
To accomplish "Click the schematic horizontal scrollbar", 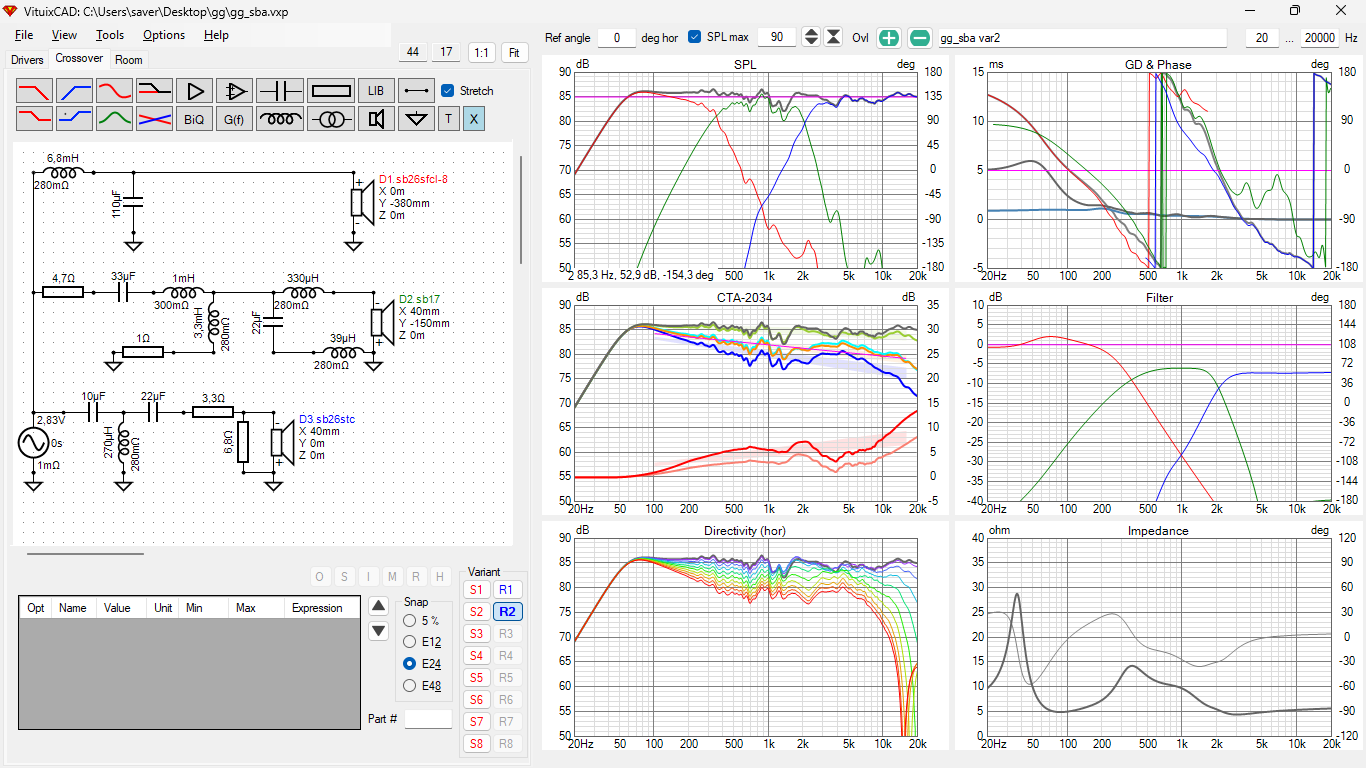I will [x=85, y=552].
